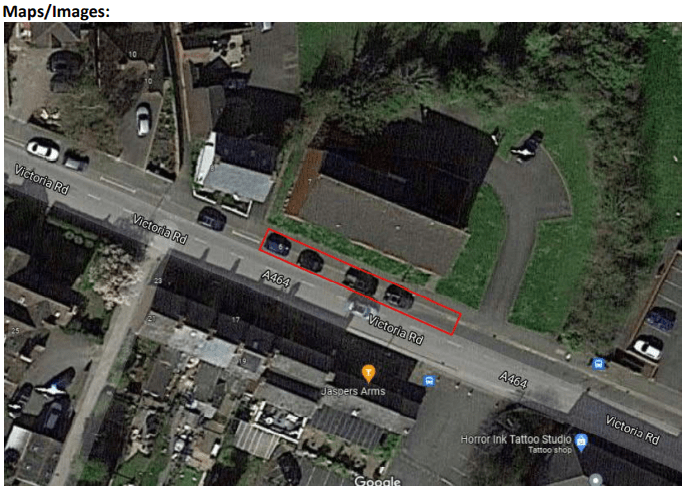This screenshot has width=686, height=491.
Task: Click the A464 label near the tattoo studio
Action: click(513, 380)
